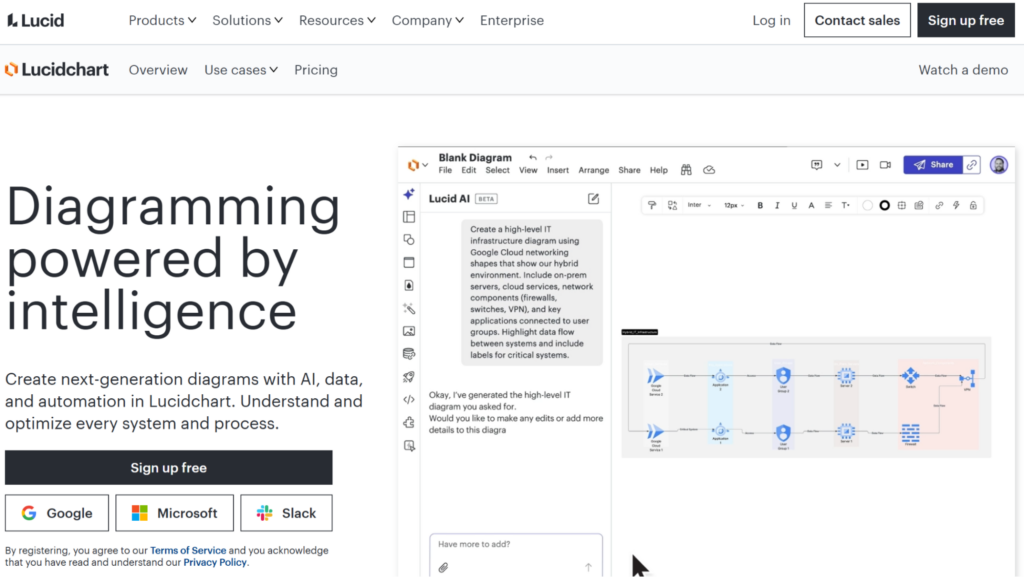Screen dimensions: 1024x577
Task: Open the Terms of Service link
Action: point(188,550)
